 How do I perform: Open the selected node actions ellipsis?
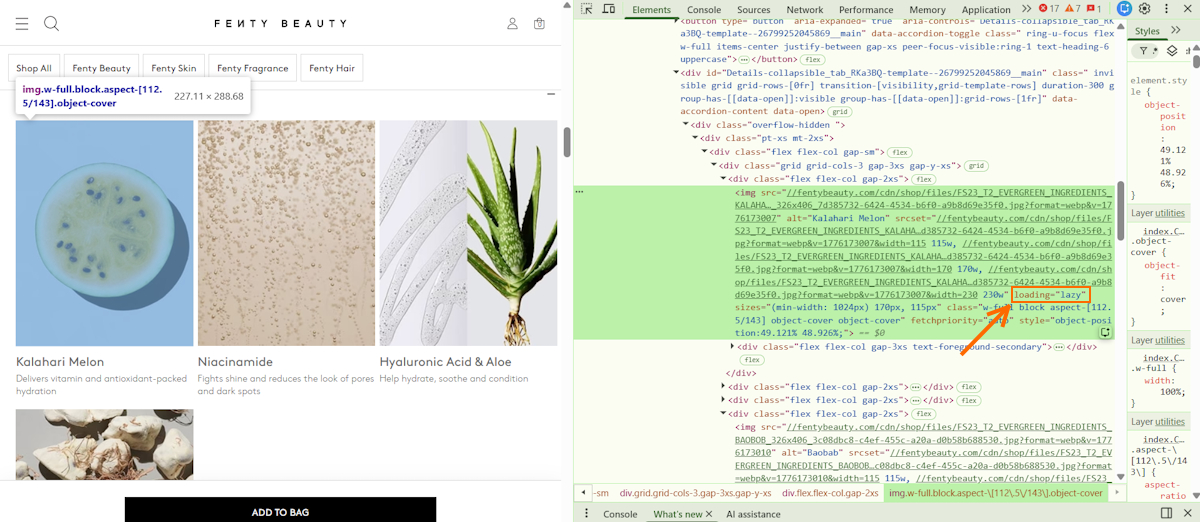click(x=580, y=191)
